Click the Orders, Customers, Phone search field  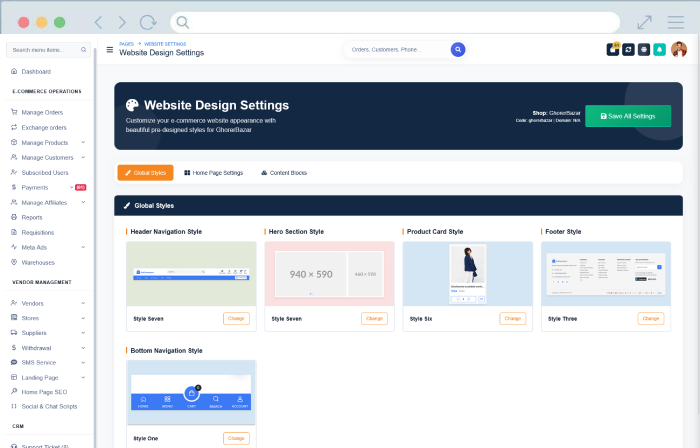pos(397,49)
